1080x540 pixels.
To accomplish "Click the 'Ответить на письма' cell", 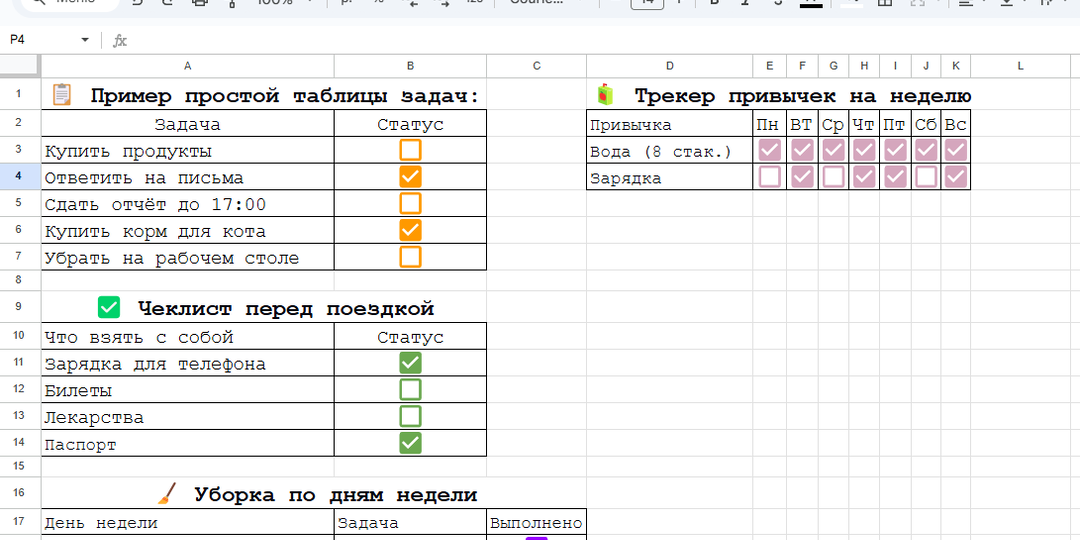I will (187, 178).
